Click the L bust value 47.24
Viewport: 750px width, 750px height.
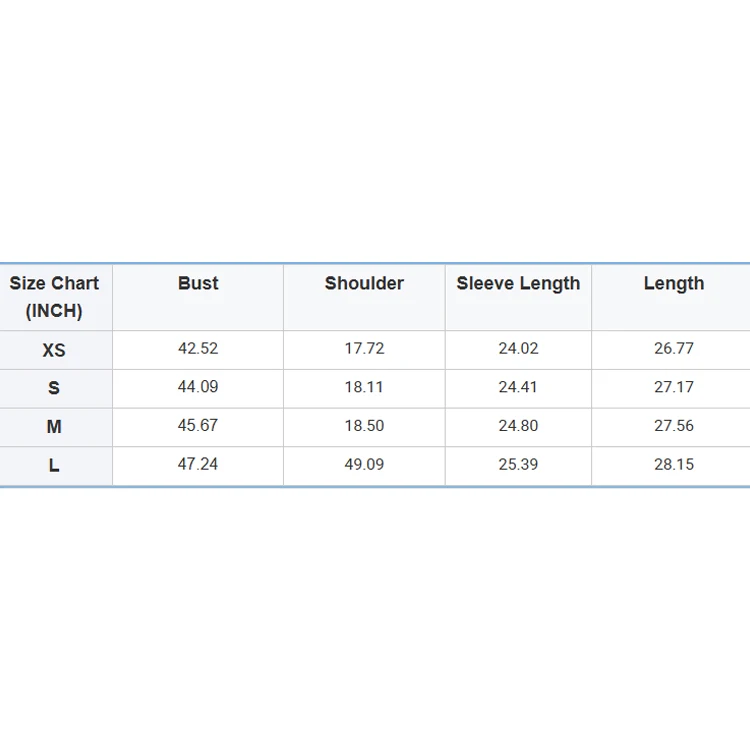(x=198, y=464)
